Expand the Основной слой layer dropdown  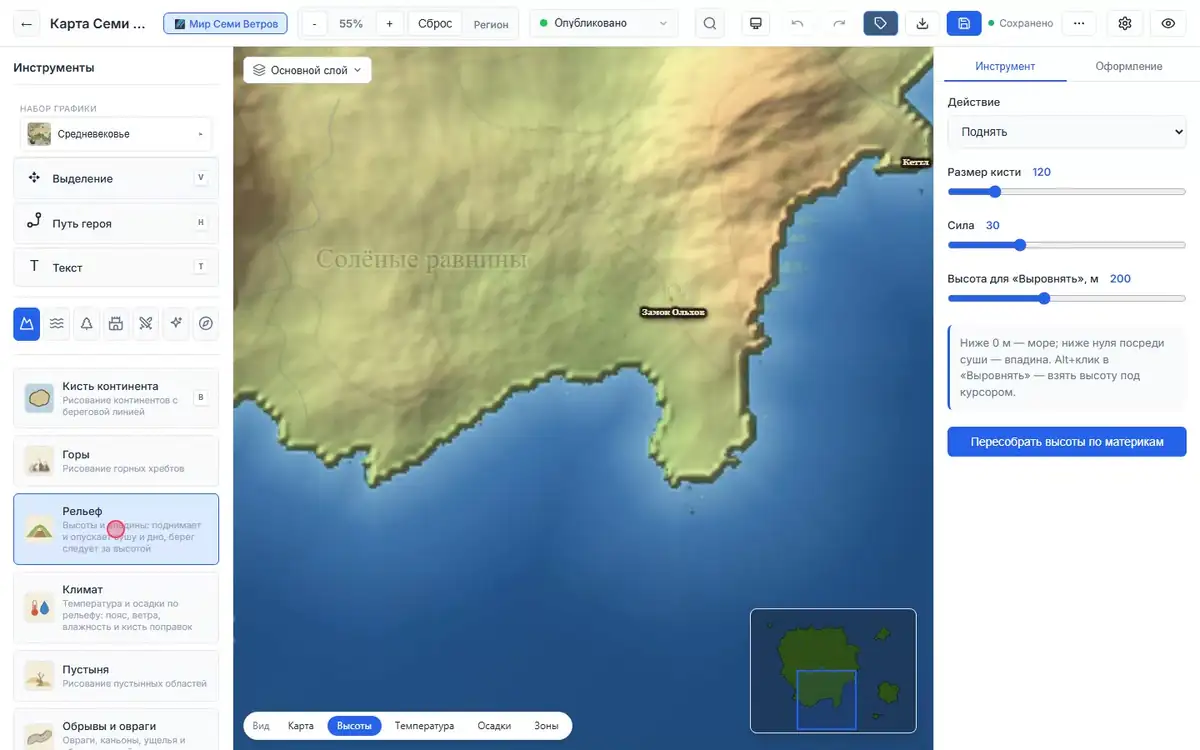[x=308, y=70]
